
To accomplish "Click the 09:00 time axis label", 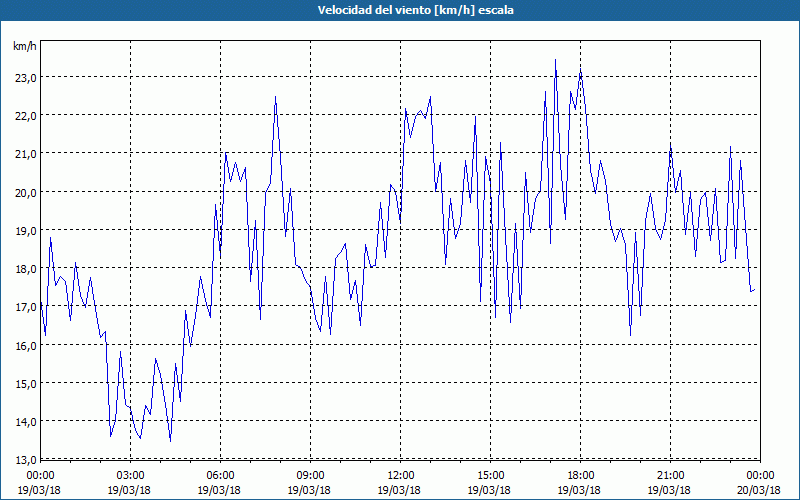I will pos(310,476).
